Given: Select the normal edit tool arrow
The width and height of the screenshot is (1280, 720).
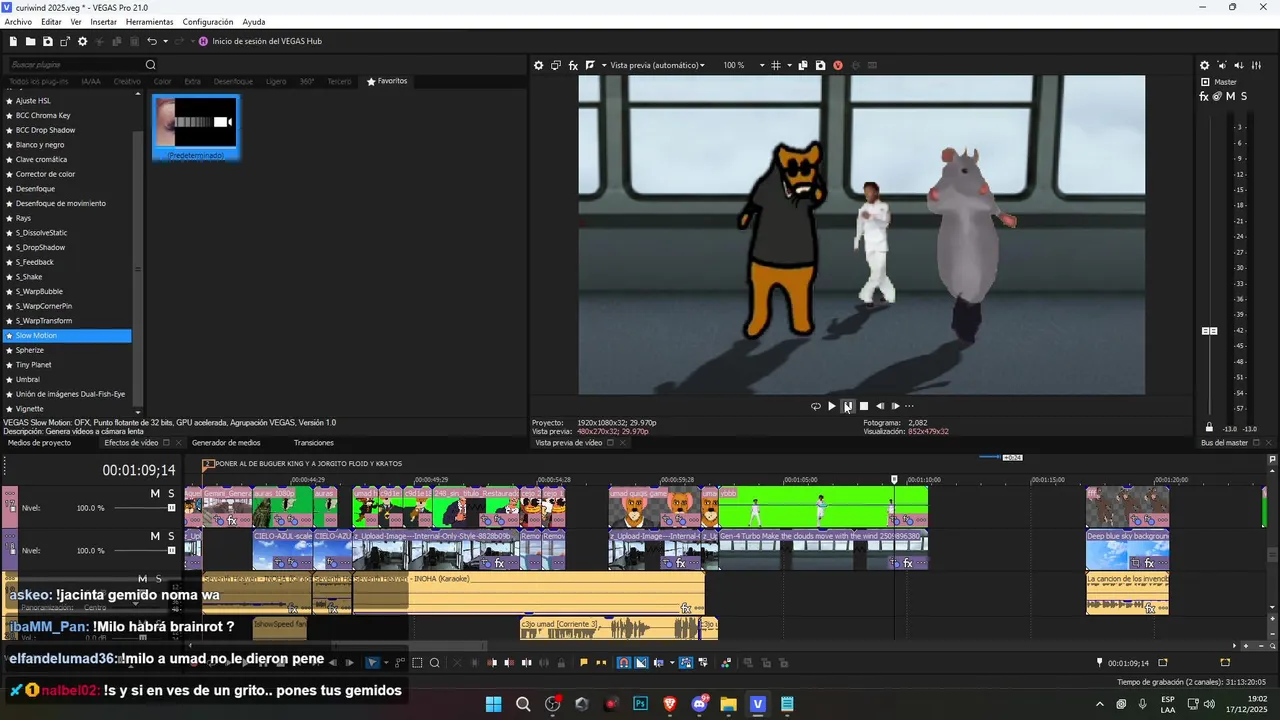Looking at the screenshot, I should click(x=372, y=662).
